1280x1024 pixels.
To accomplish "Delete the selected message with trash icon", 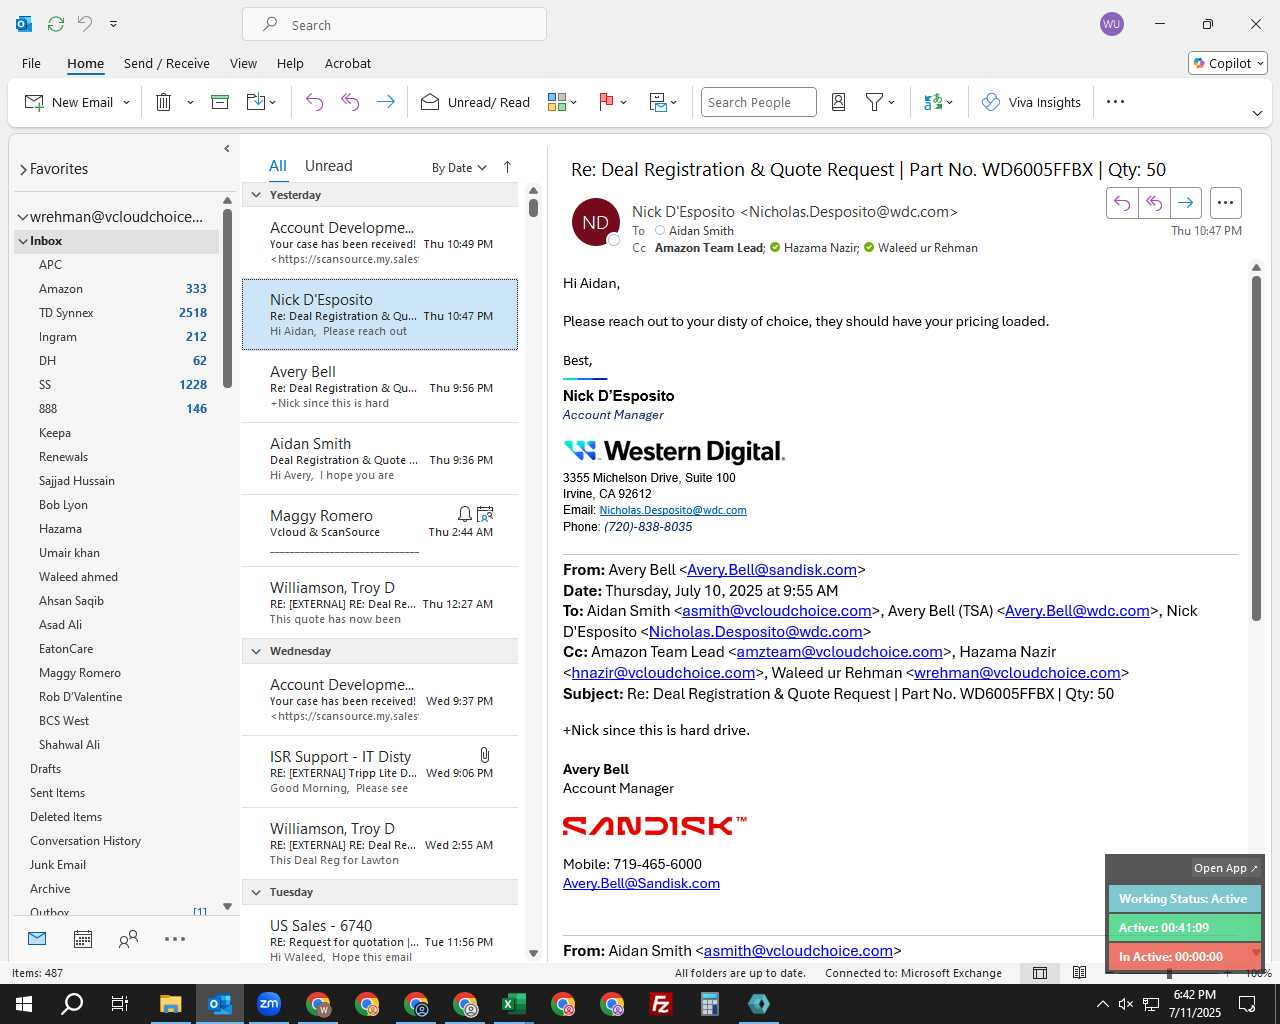I will click(164, 102).
